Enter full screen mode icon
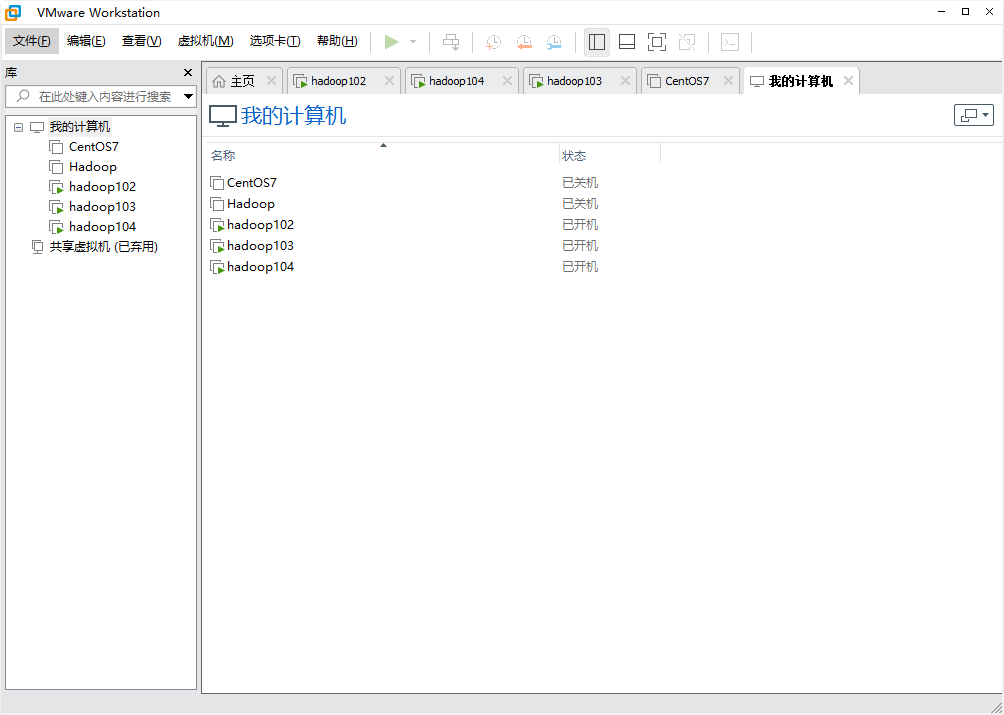Image resolution: width=1004 pixels, height=715 pixels. point(657,42)
